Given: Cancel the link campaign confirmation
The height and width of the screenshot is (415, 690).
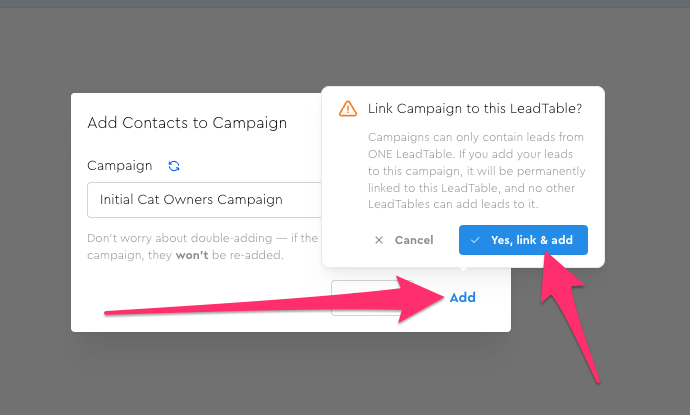Looking at the screenshot, I should [x=403, y=240].
